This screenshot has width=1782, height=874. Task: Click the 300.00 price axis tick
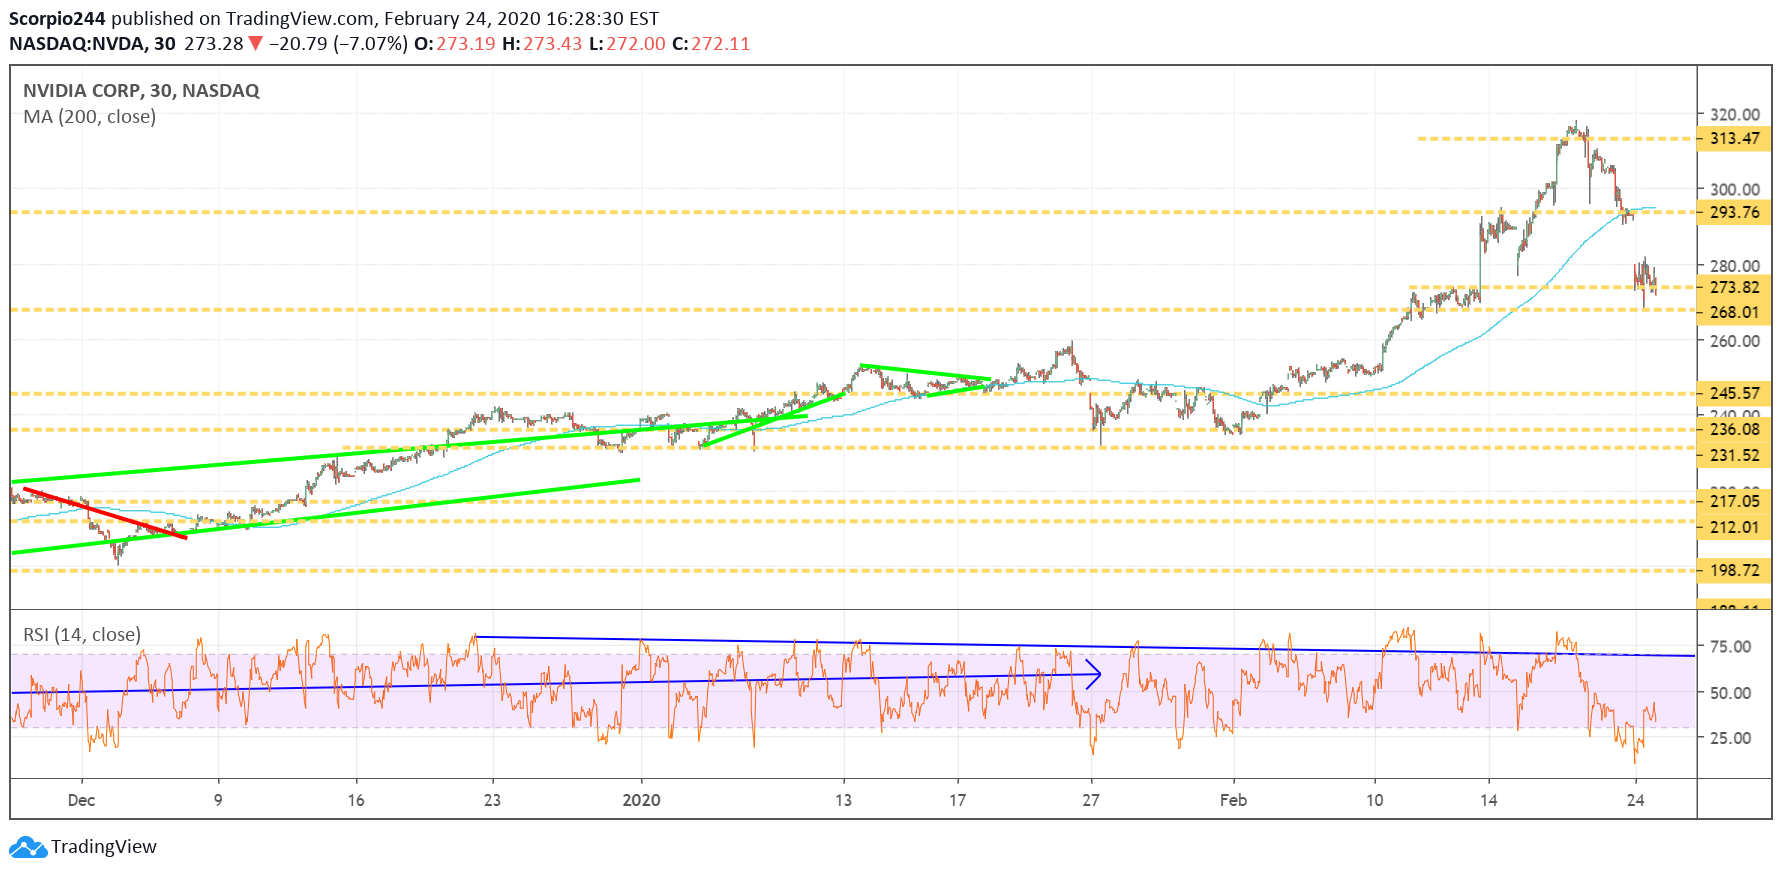(x=1735, y=190)
